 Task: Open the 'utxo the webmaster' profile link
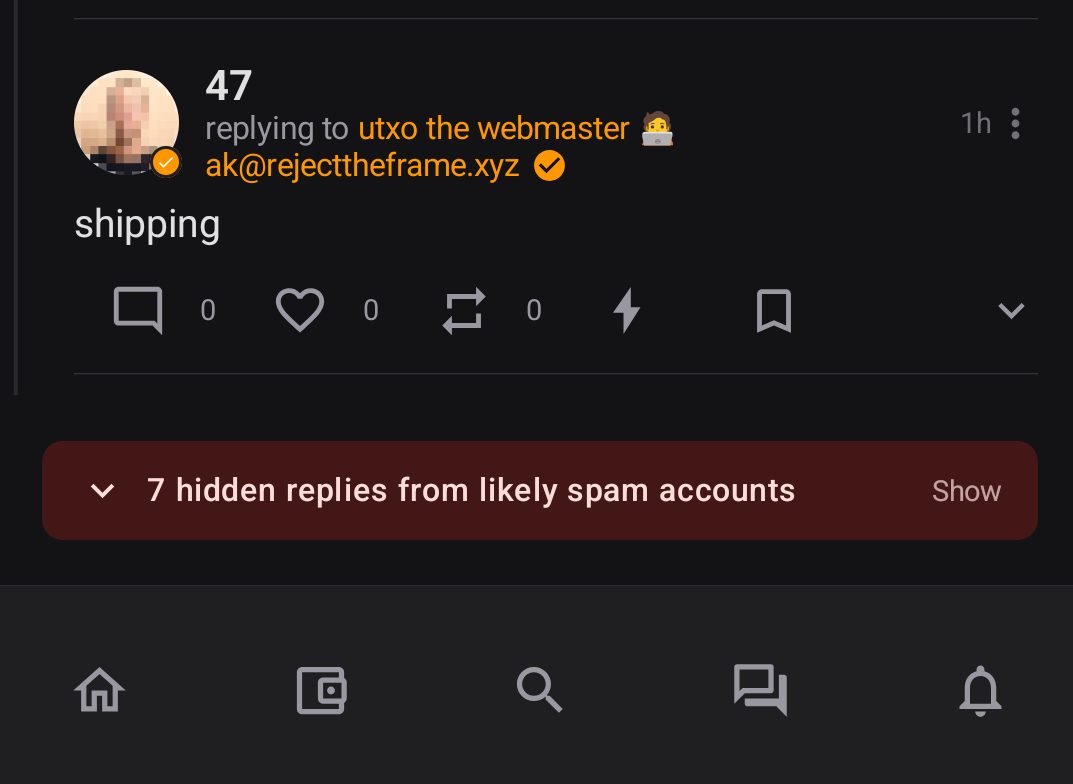[x=493, y=128]
